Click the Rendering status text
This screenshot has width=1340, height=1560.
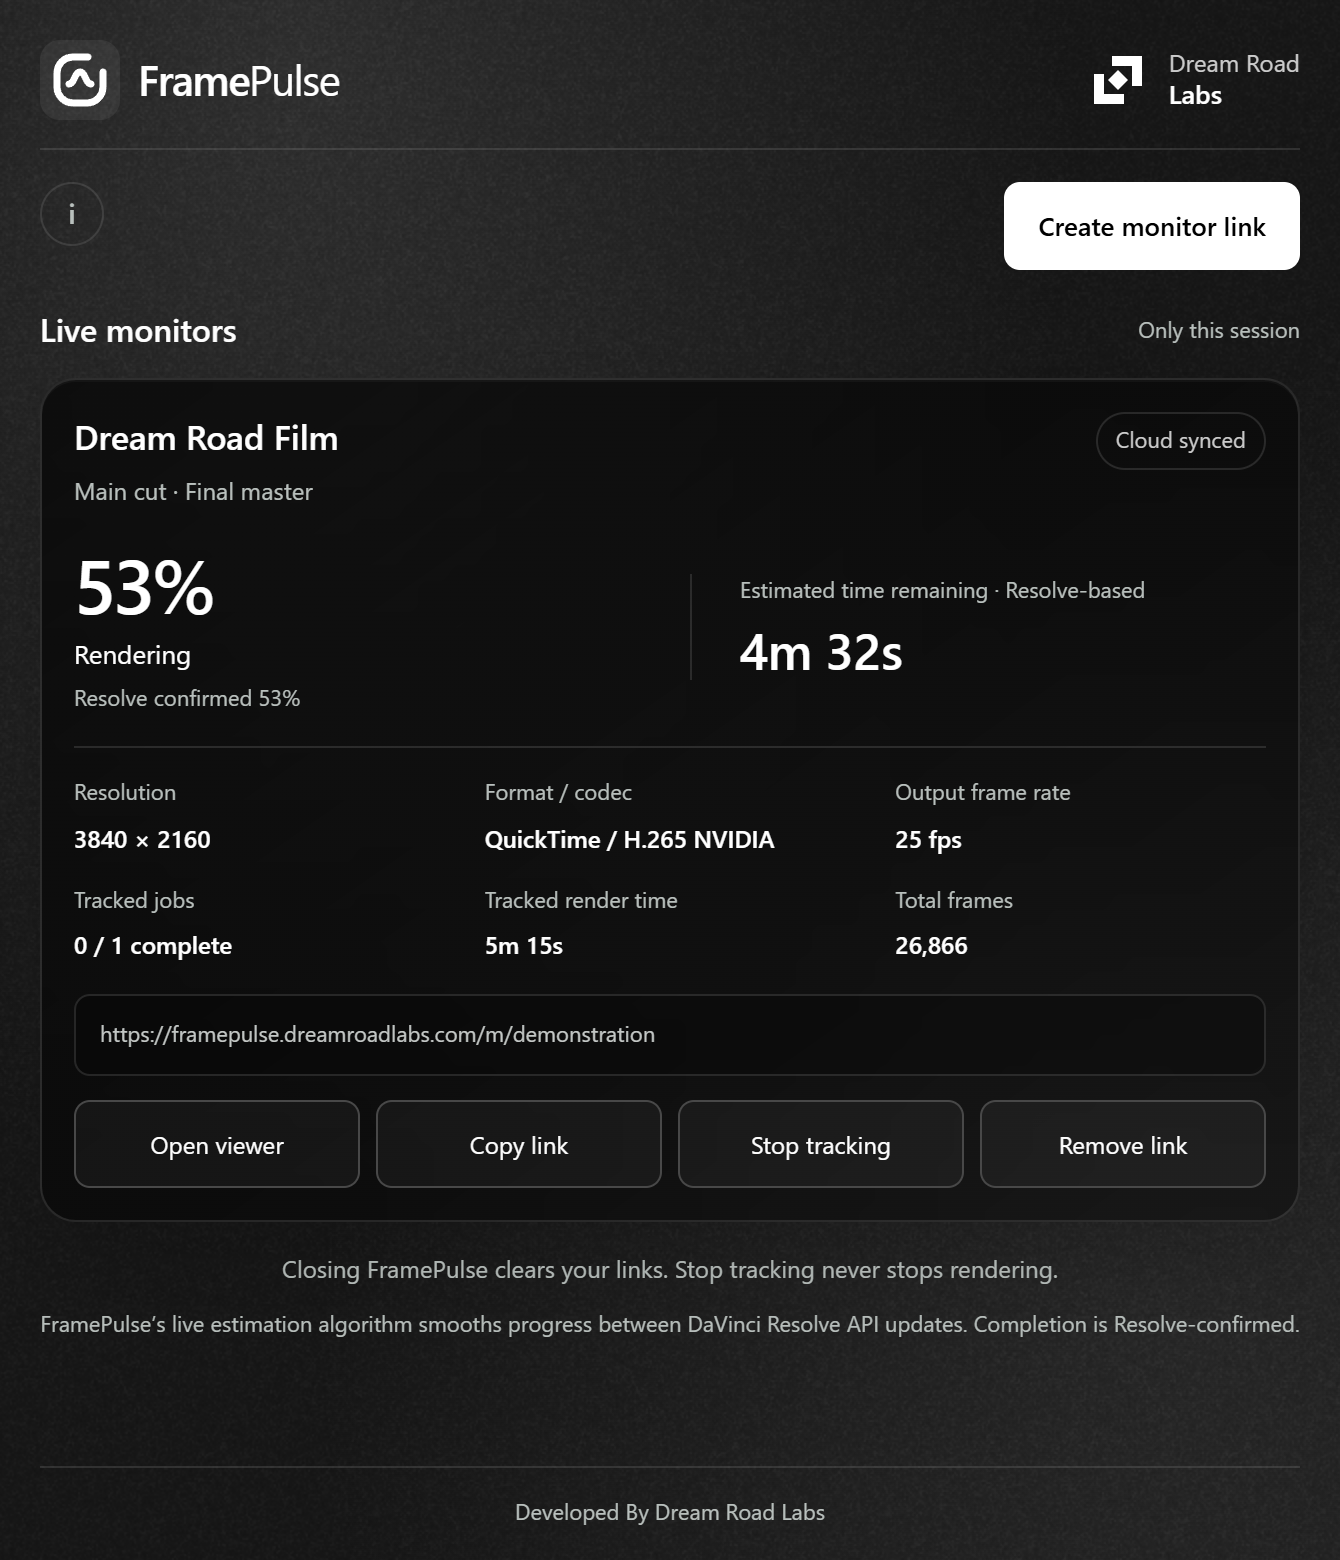(x=132, y=656)
